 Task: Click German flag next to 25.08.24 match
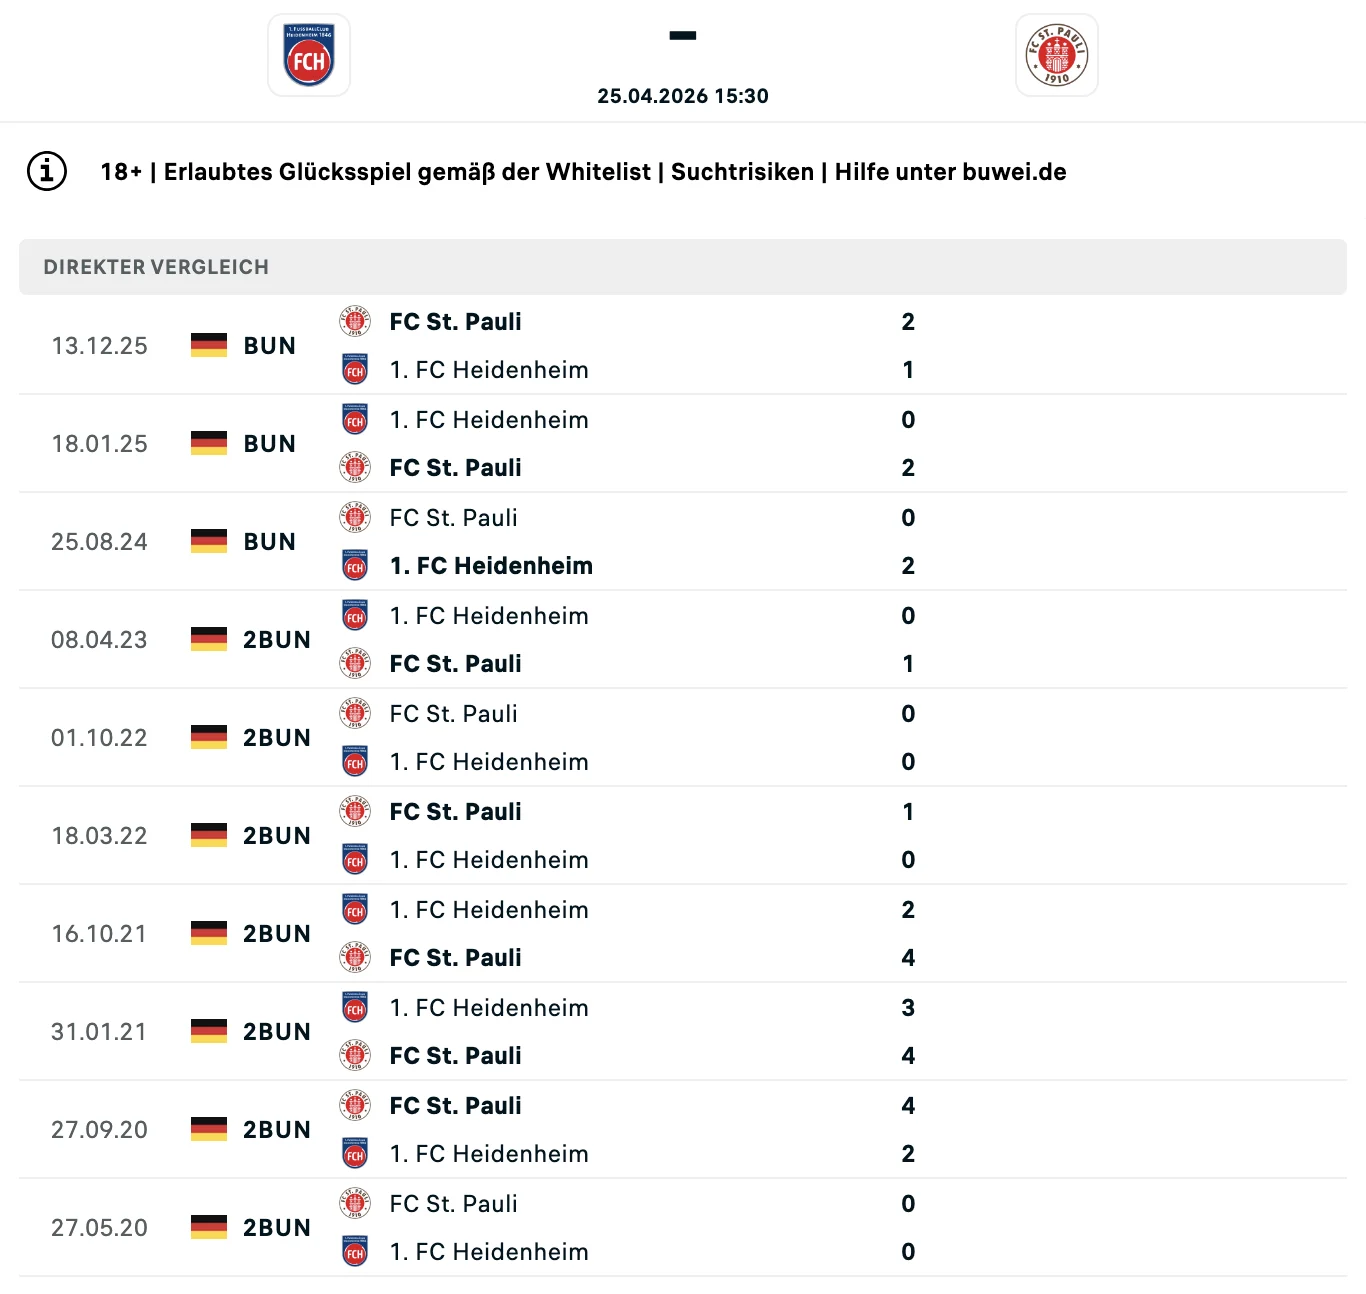[x=209, y=541]
